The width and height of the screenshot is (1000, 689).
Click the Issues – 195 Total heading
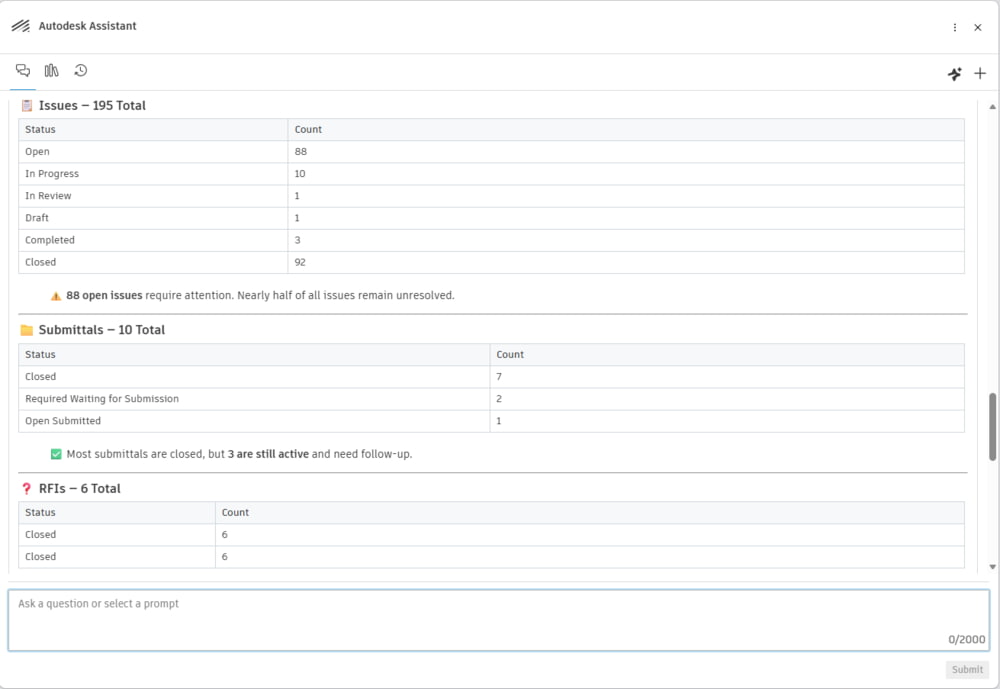click(x=92, y=105)
